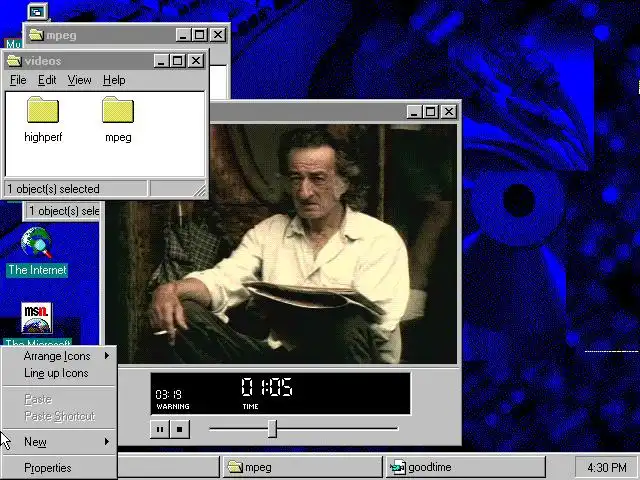The image size is (640, 480).
Task: Click the 01:05 time display
Action: coord(267,387)
